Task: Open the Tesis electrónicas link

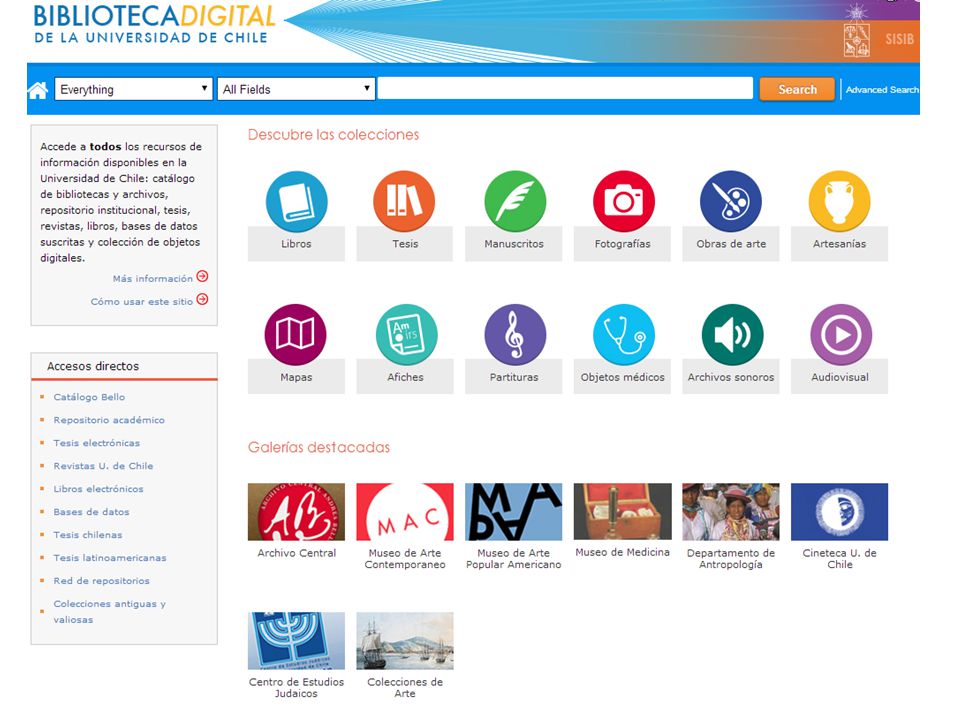Action: (x=96, y=443)
